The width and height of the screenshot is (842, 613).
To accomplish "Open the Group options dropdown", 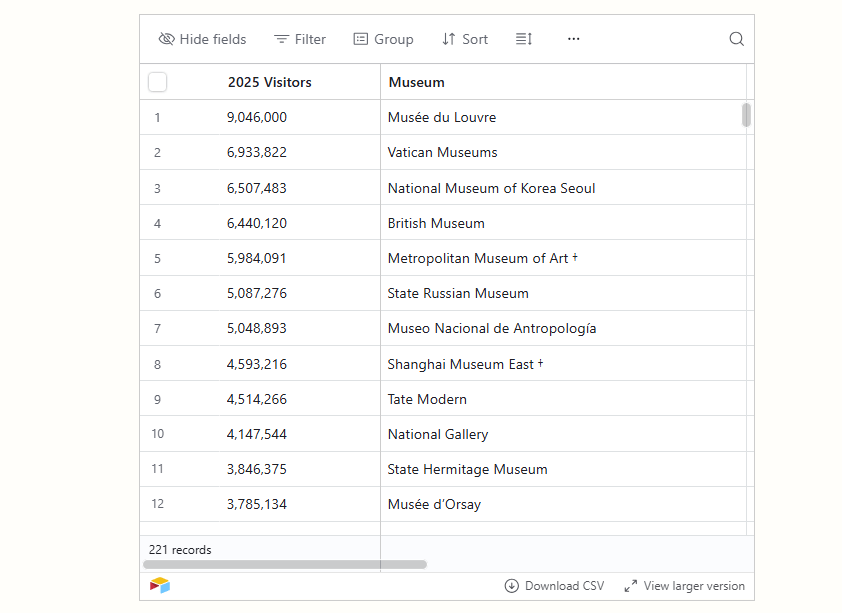I will click(x=383, y=39).
